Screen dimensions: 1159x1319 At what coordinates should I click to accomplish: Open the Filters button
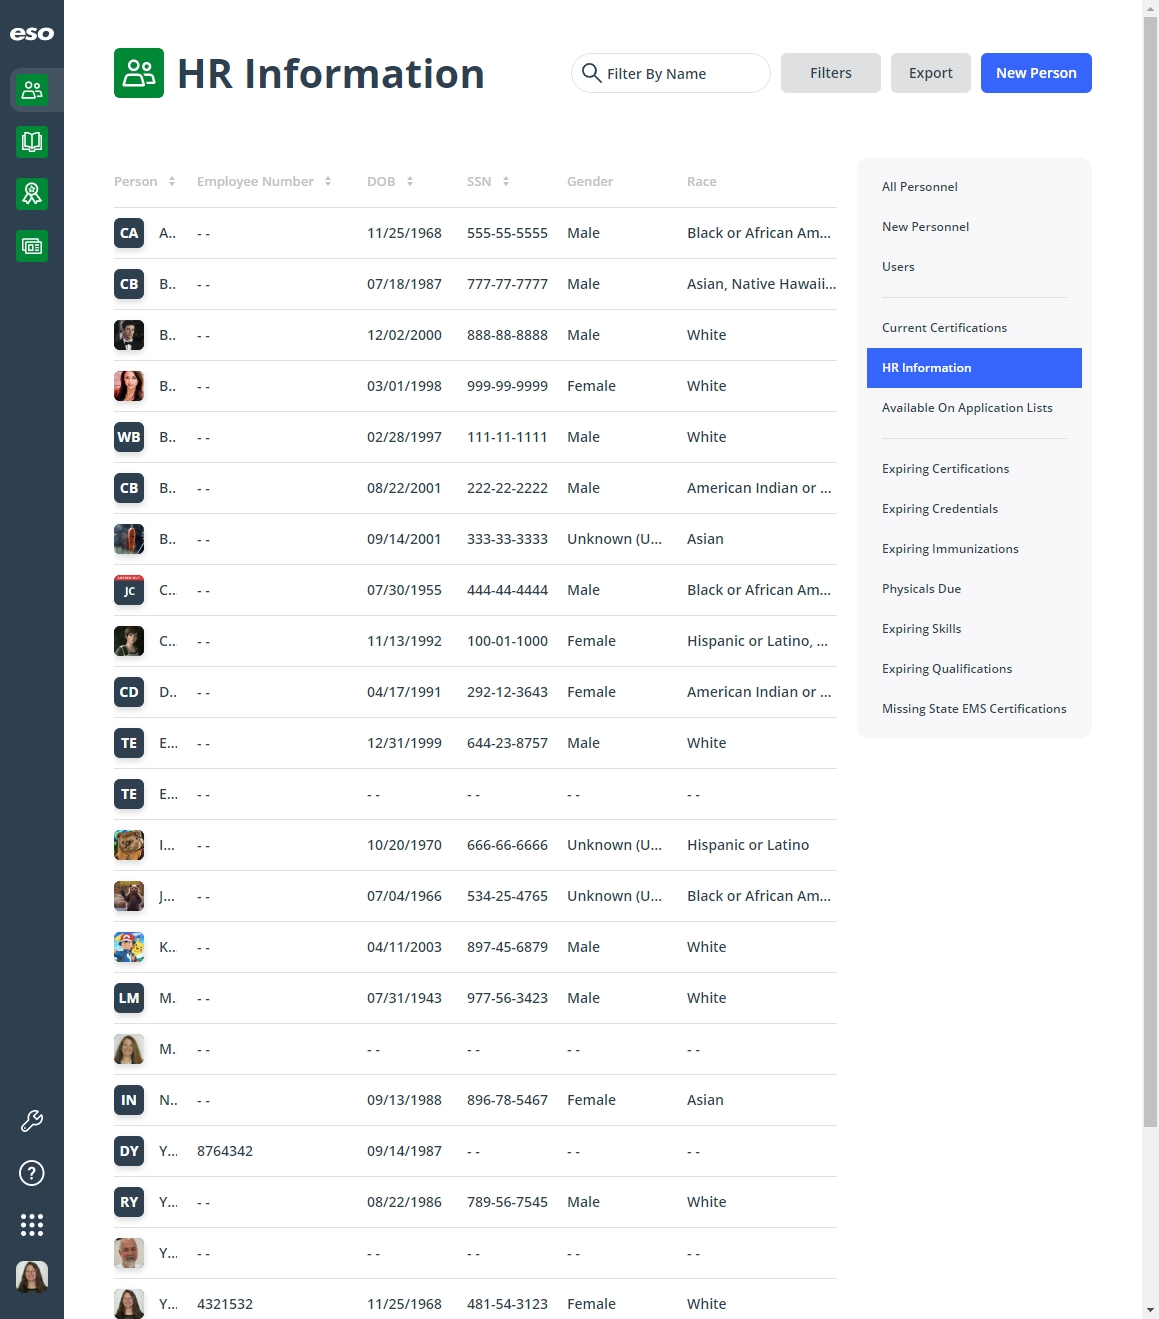point(831,73)
